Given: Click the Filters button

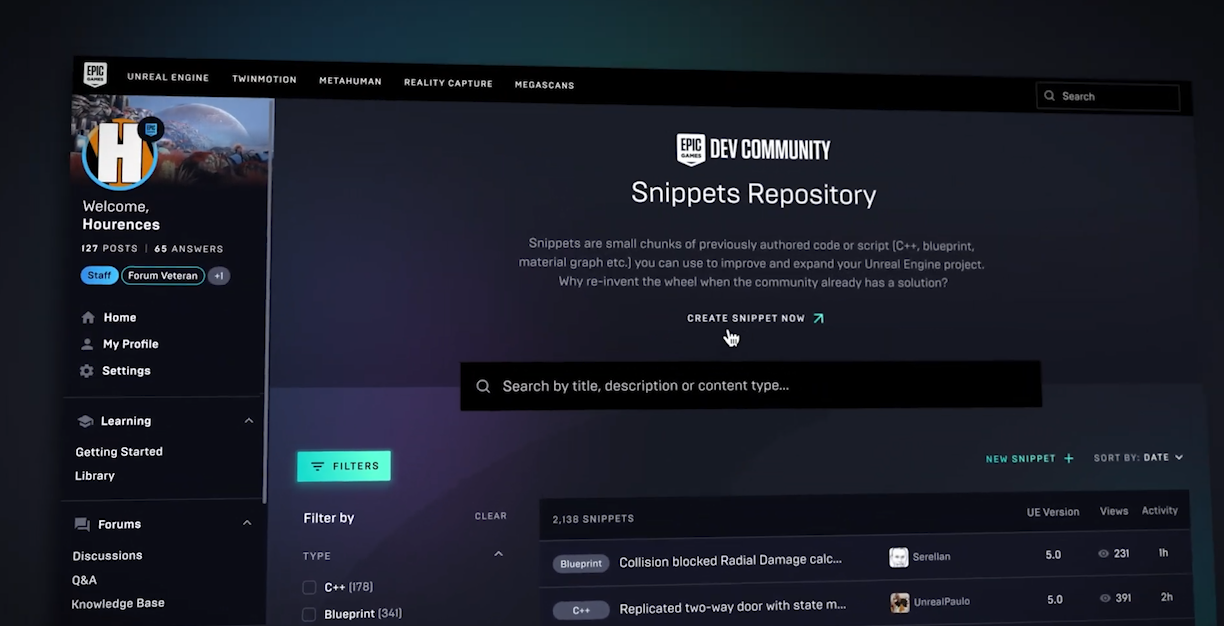Looking at the screenshot, I should tap(344, 466).
